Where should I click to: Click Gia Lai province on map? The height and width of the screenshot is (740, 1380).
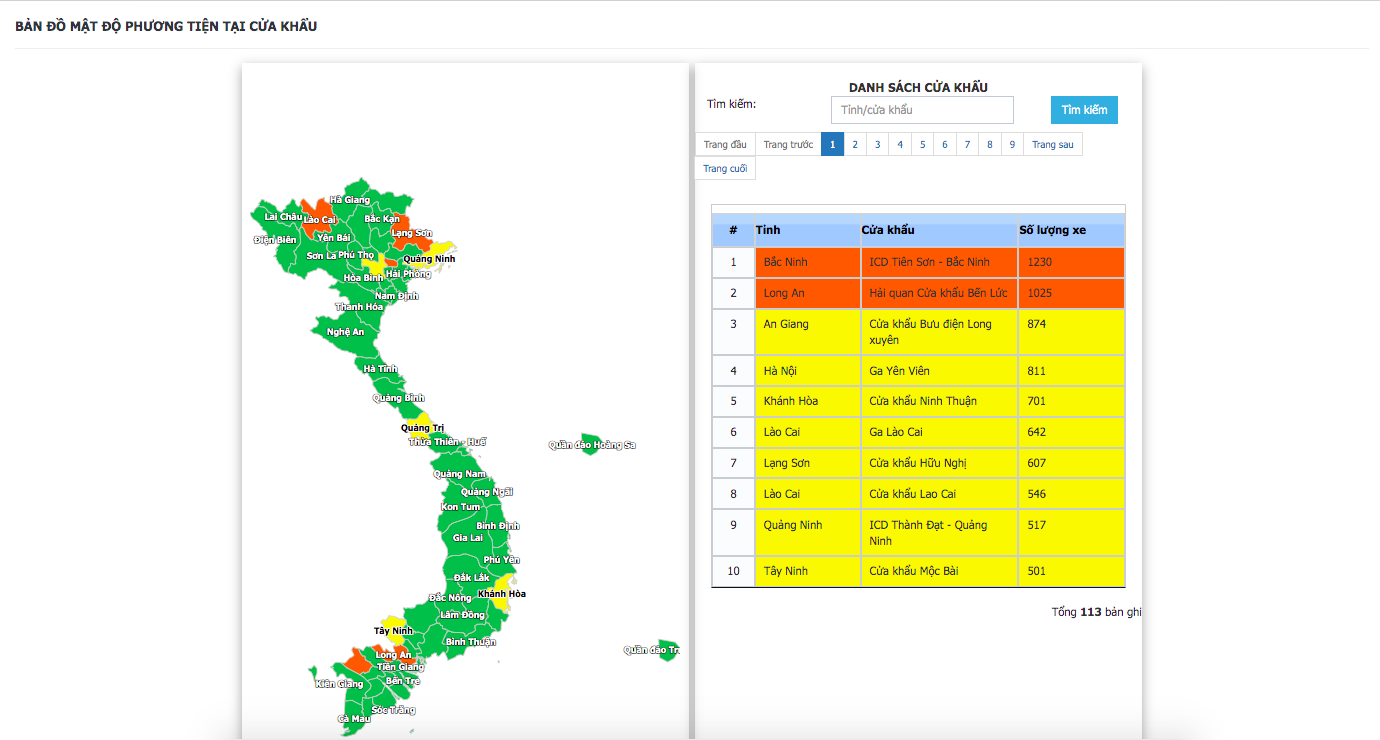point(467,537)
